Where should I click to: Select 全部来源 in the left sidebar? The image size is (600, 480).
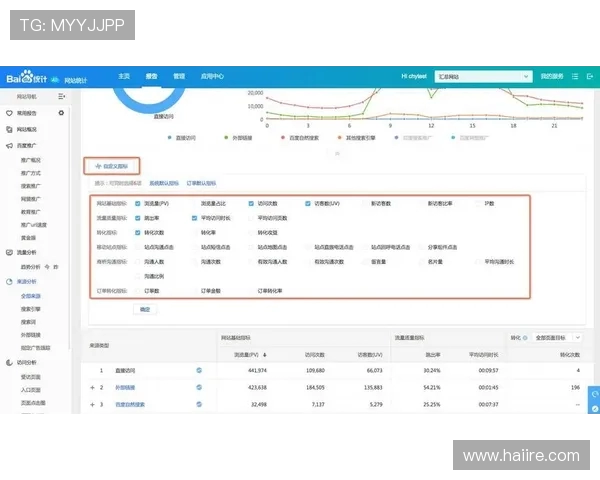32,297
